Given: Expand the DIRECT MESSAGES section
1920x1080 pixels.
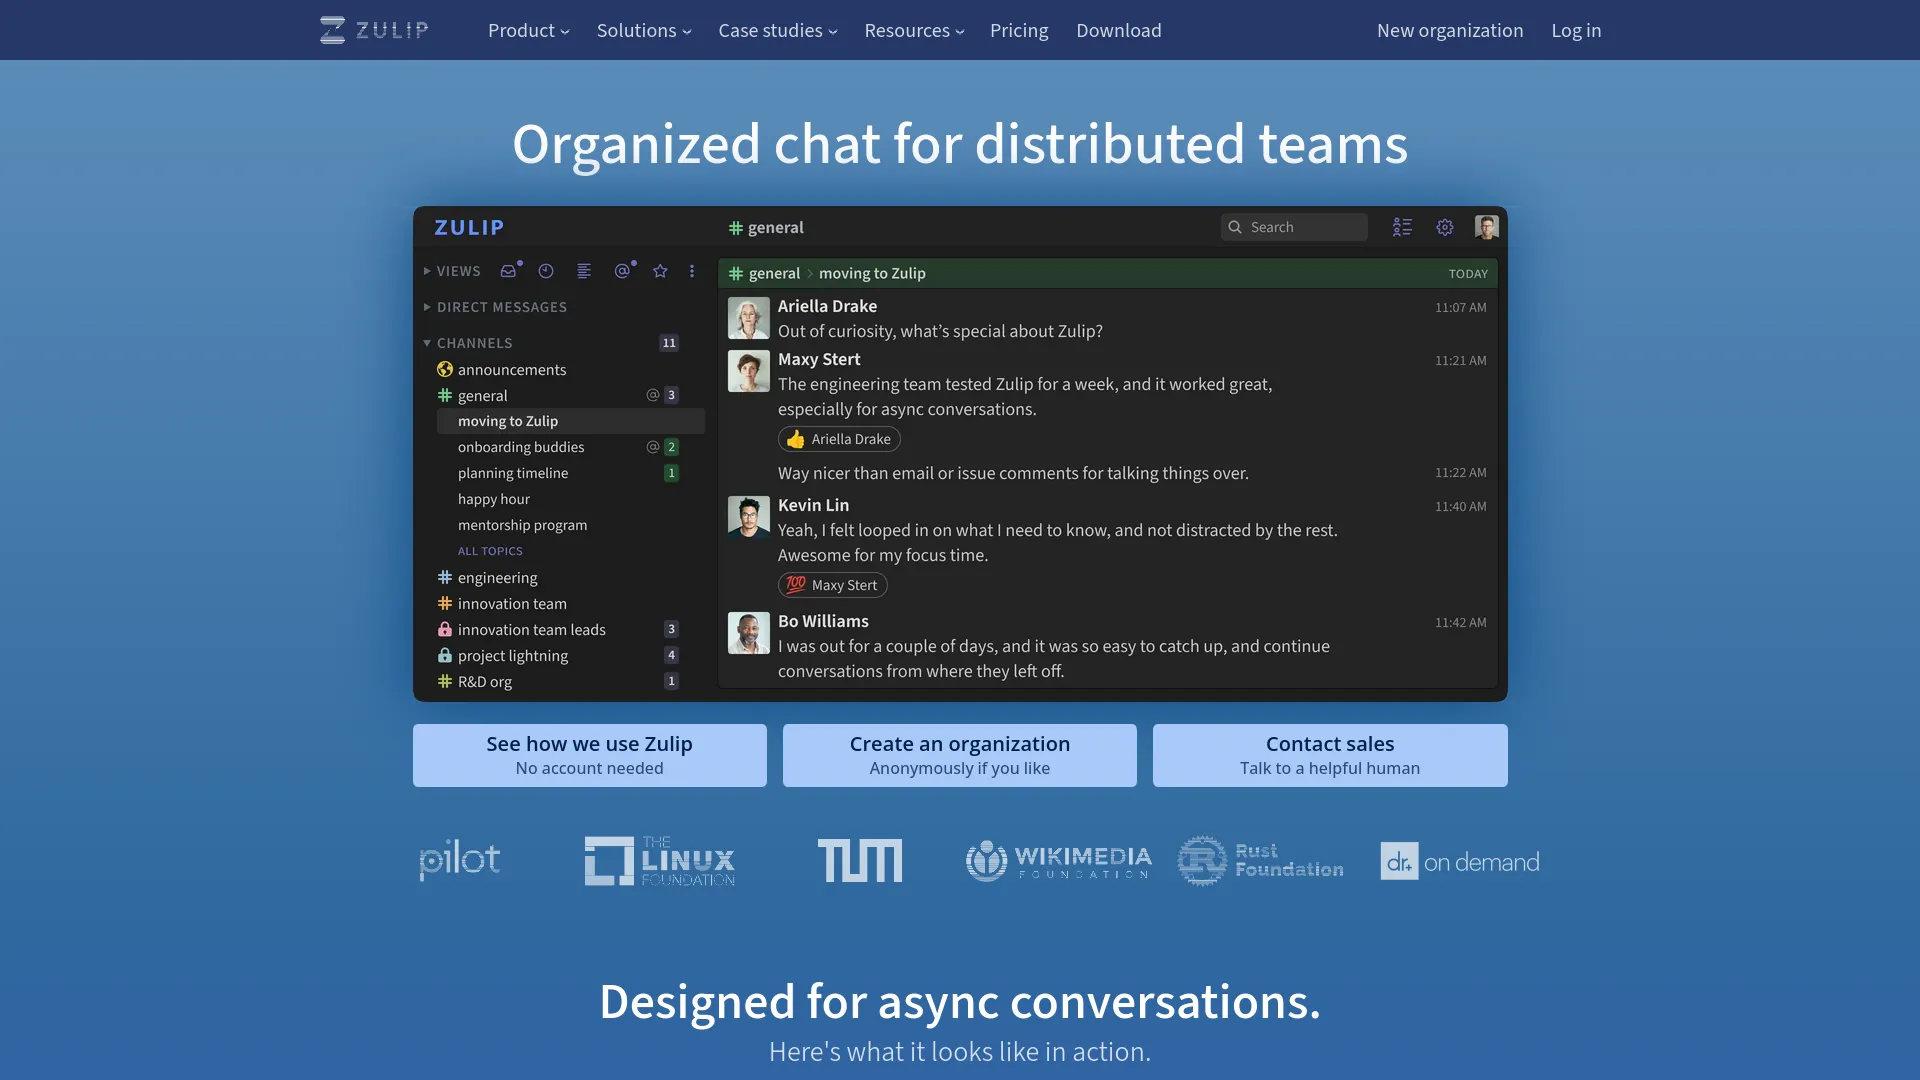Looking at the screenshot, I should 495,307.
